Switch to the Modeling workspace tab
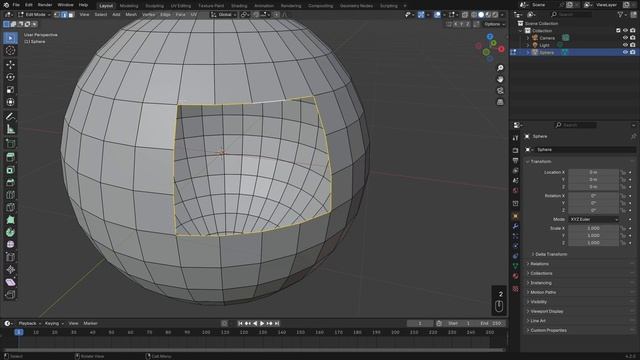640x360 pixels. [x=129, y=6]
